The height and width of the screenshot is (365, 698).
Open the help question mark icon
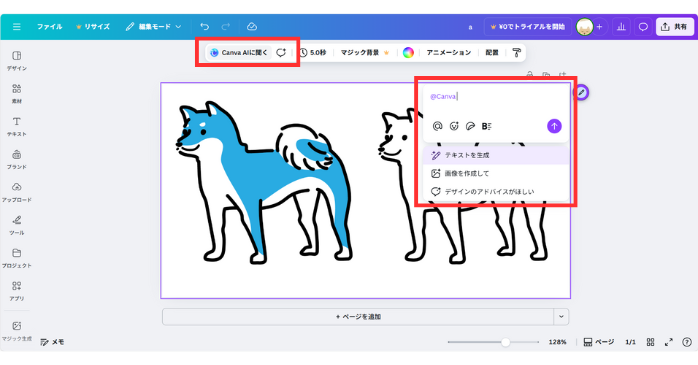click(687, 342)
